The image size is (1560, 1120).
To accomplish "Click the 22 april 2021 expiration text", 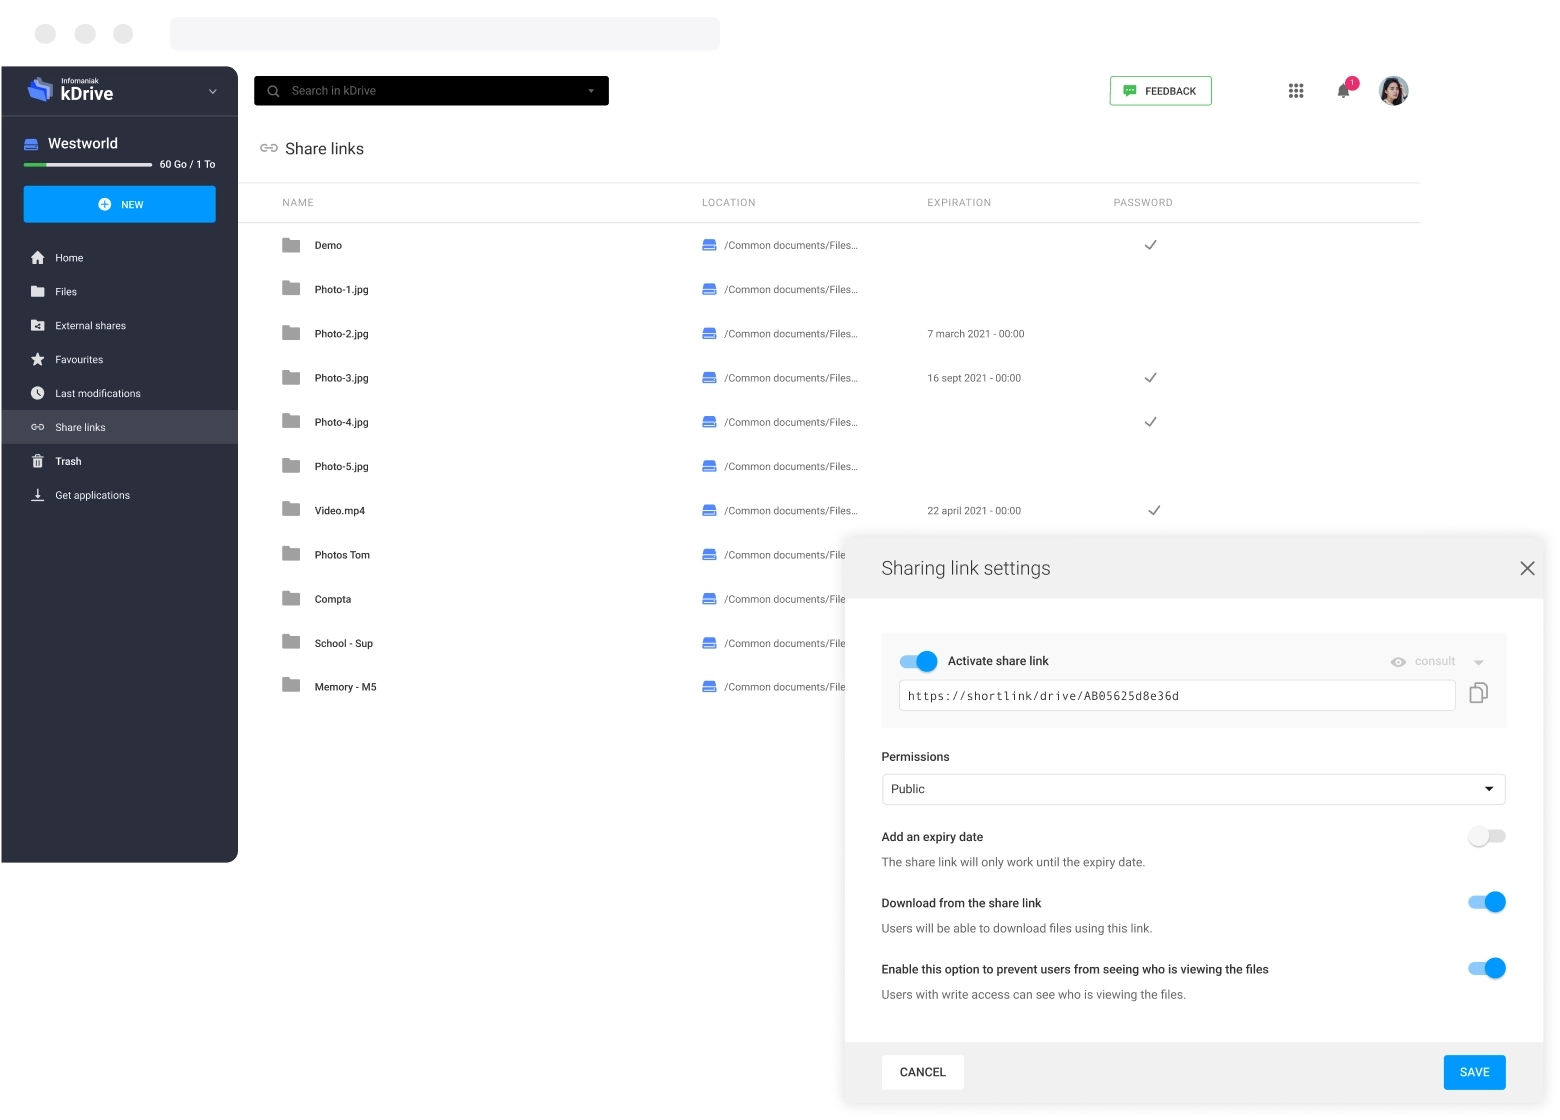I will (974, 511).
